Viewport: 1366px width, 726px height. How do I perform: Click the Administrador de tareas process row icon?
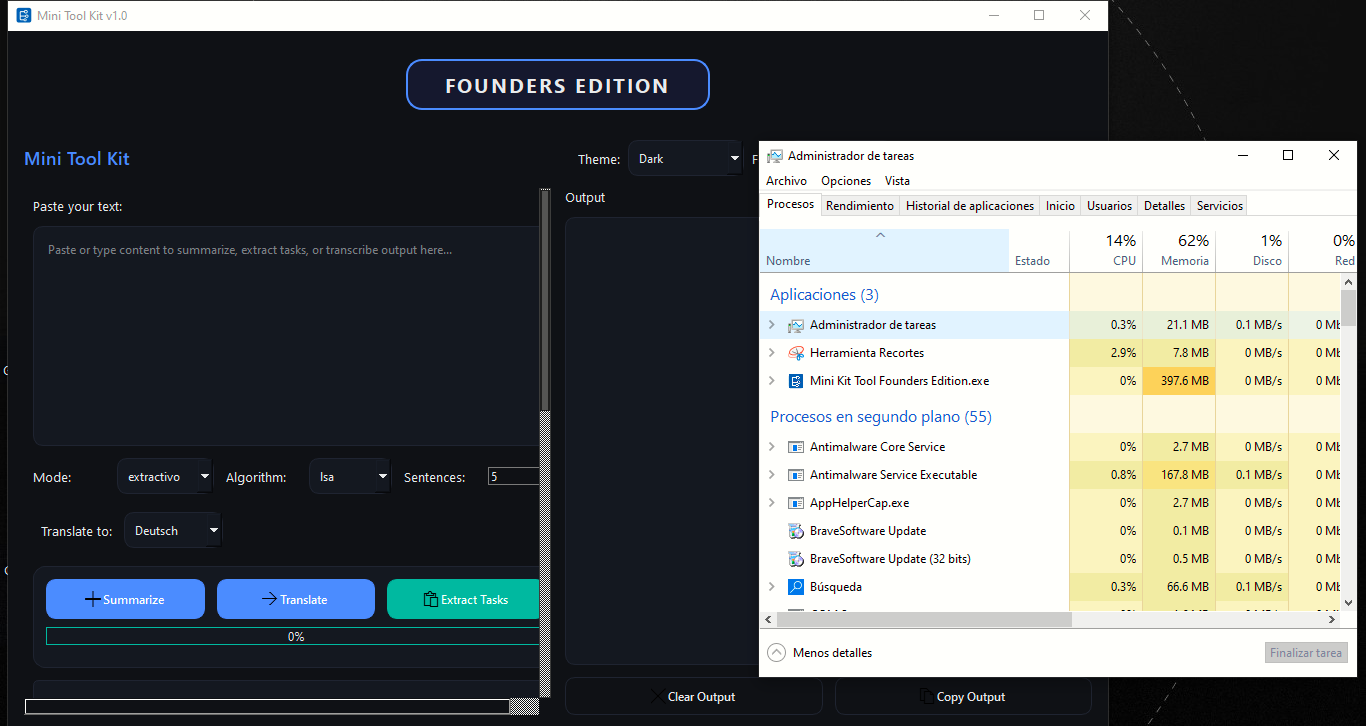(x=796, y=325)
